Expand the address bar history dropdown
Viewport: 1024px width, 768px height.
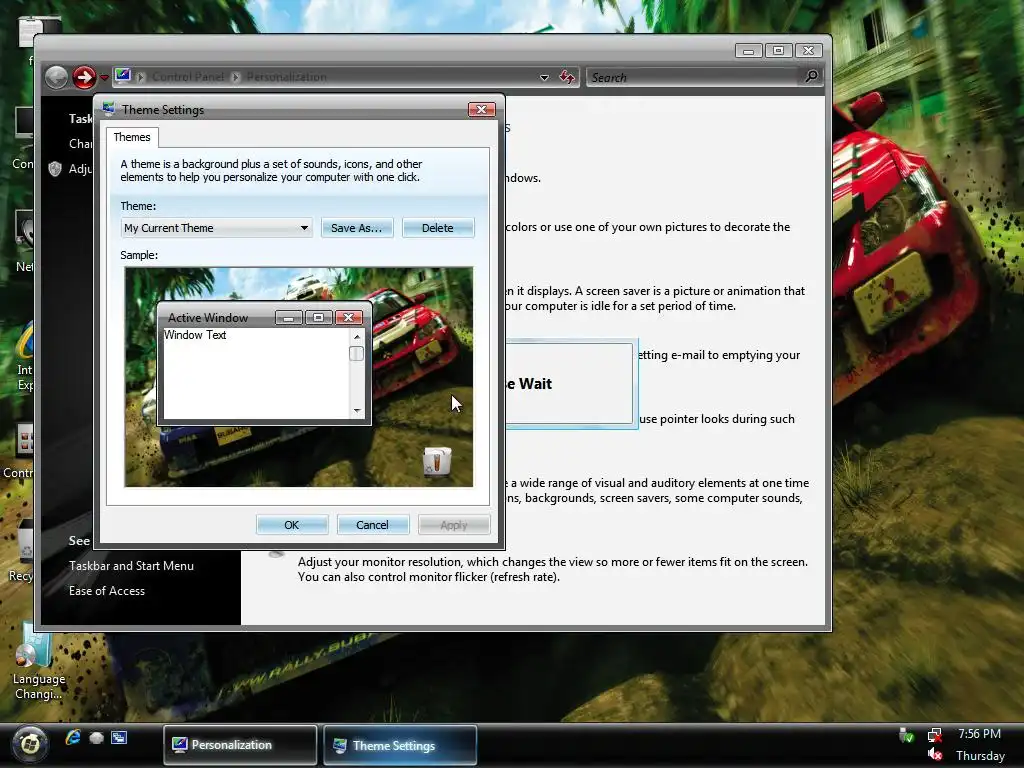(x=544, y=78)
